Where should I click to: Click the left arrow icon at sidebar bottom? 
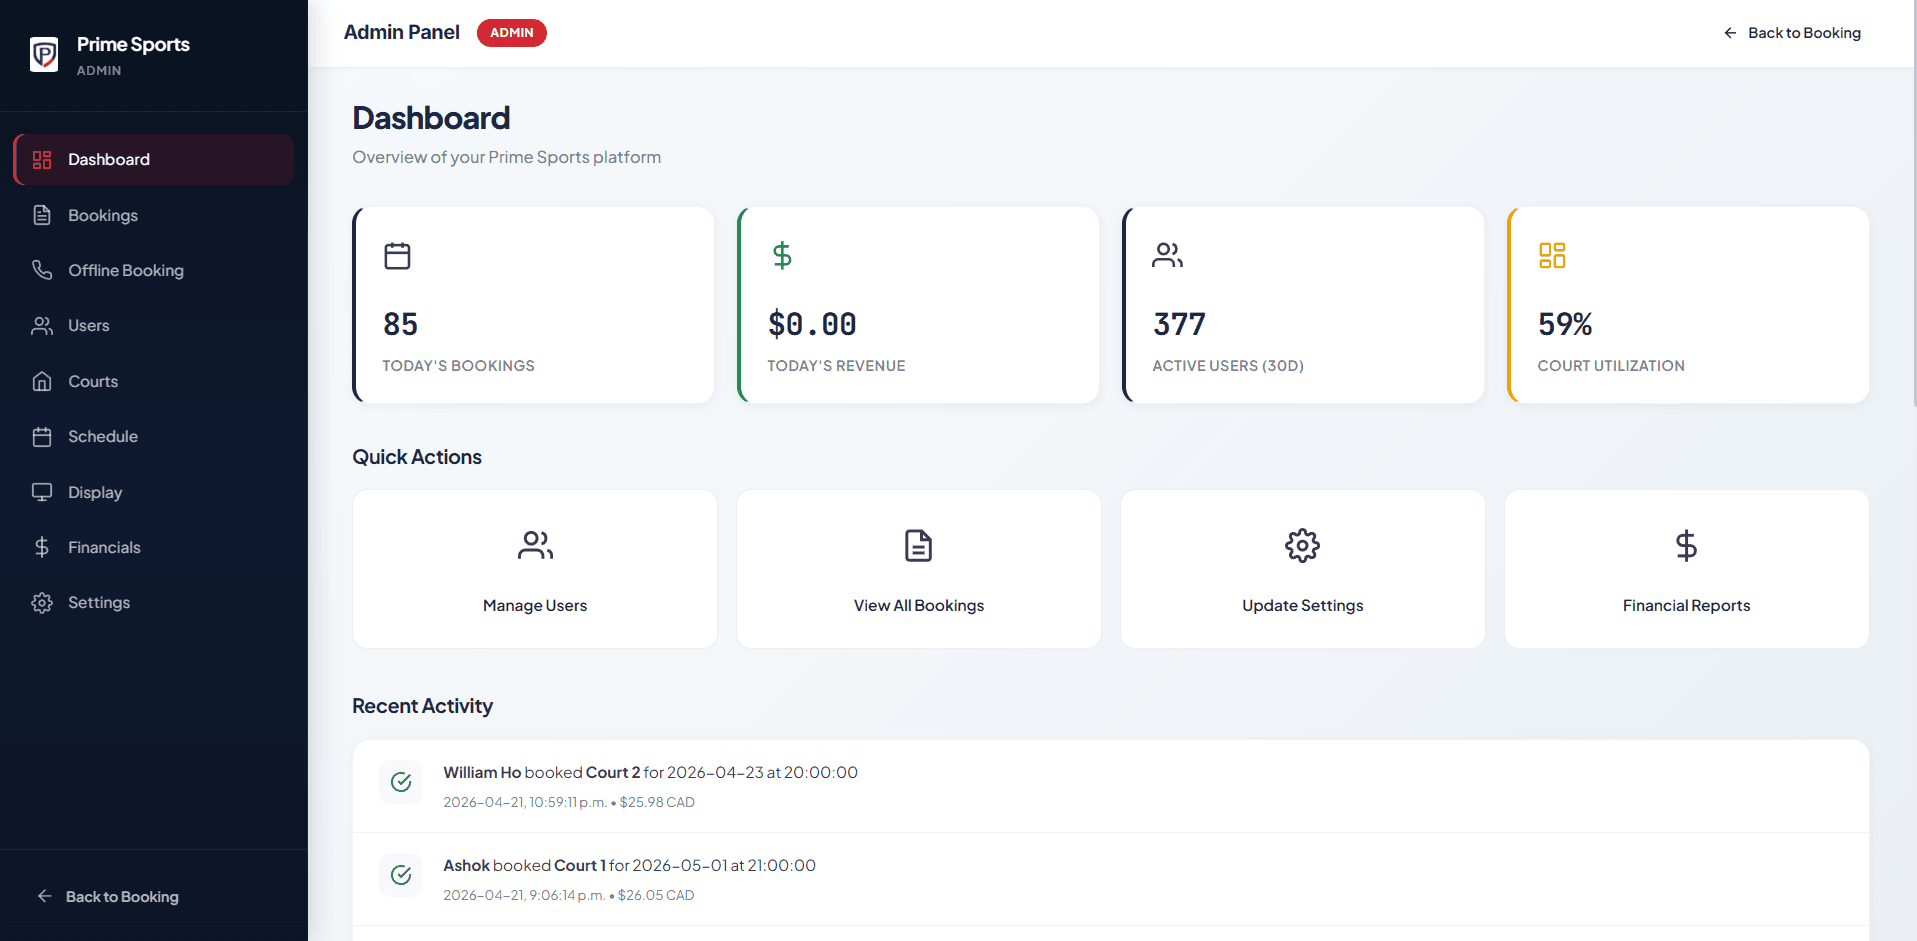44,896
